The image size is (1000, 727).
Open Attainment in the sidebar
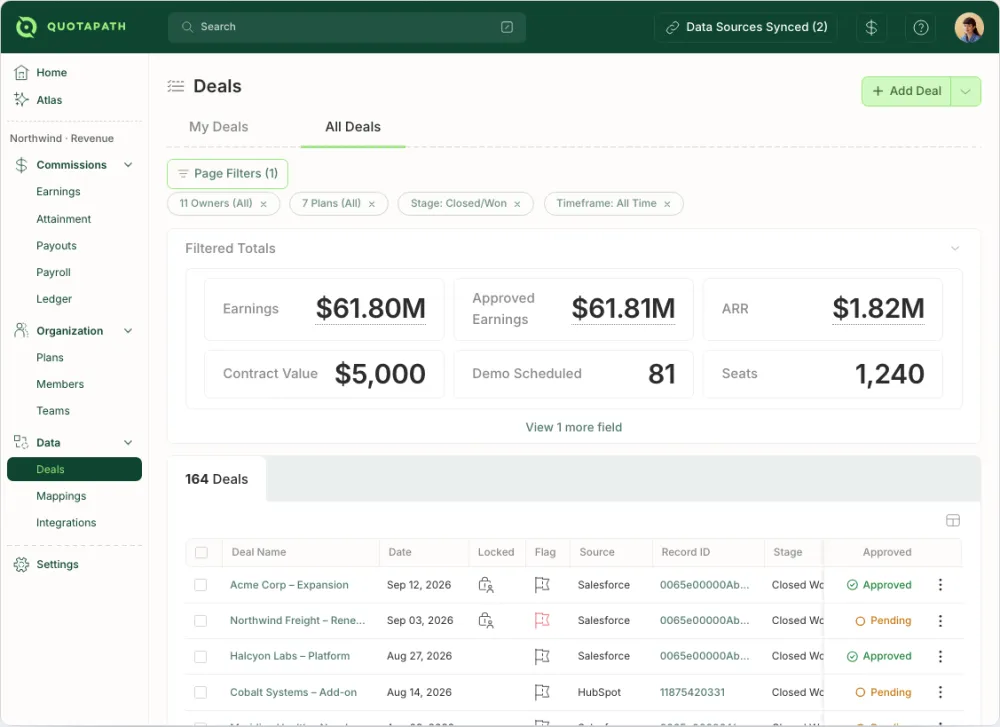pos(64,219)
